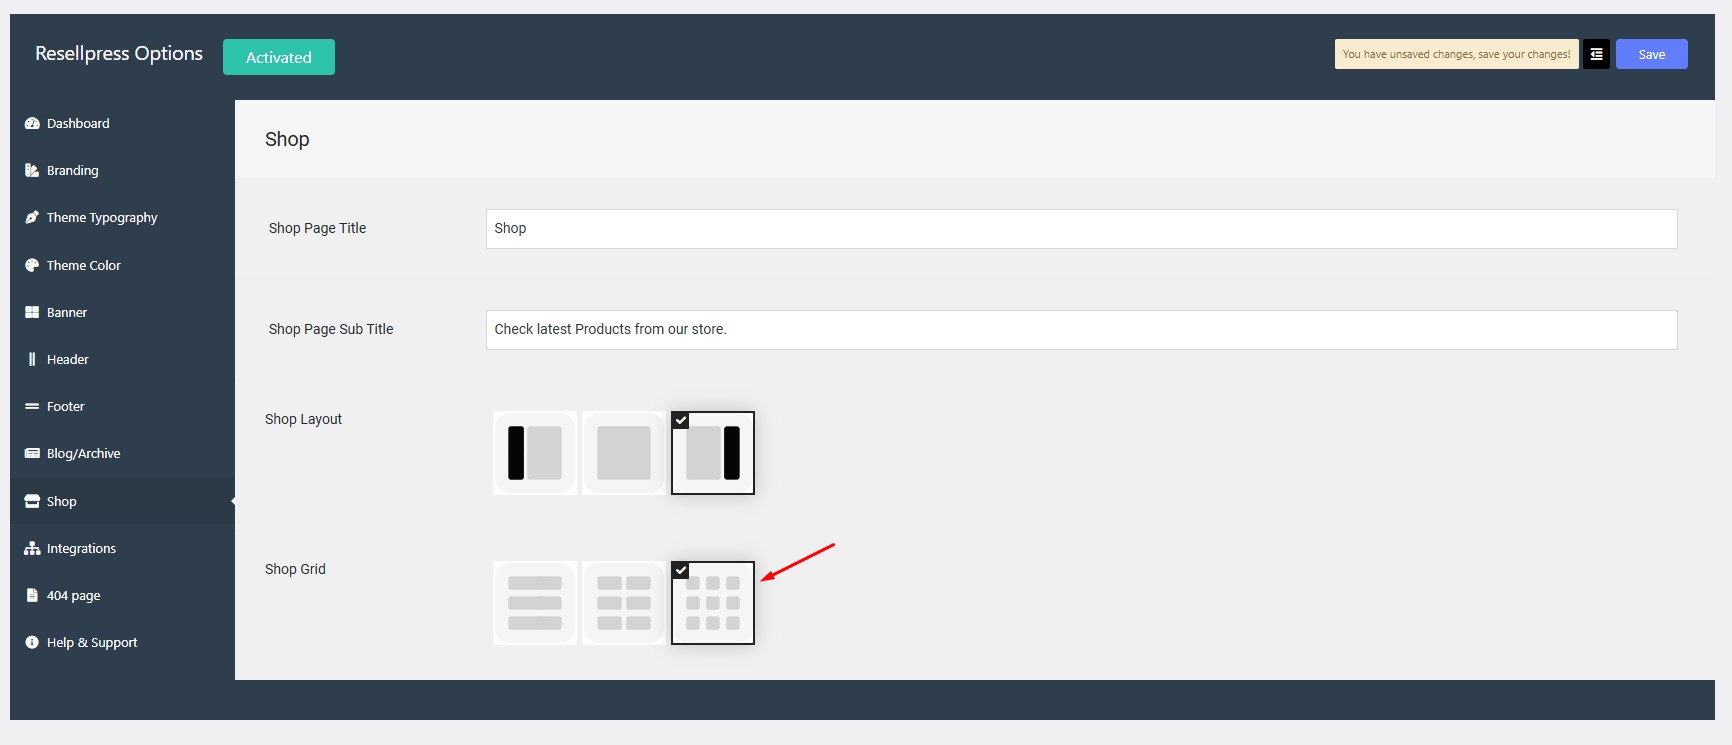Click the Shop Page Sub Title field
Screen dimensions: 1732x745
[x=1081, y=330]
